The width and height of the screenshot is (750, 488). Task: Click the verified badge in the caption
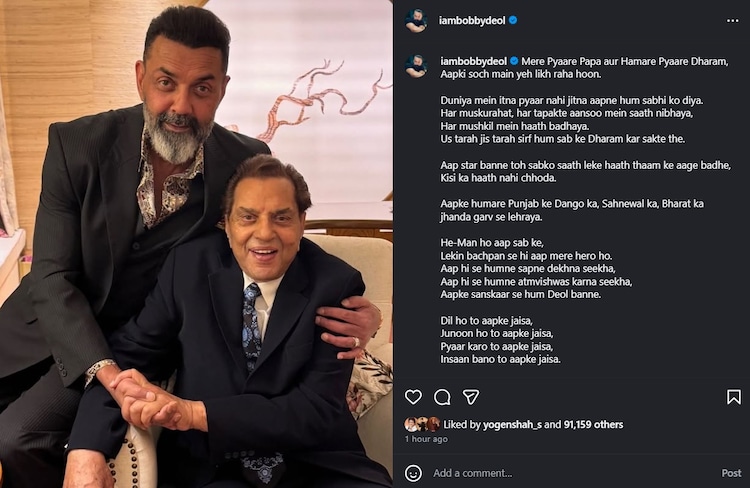point(514,60)
